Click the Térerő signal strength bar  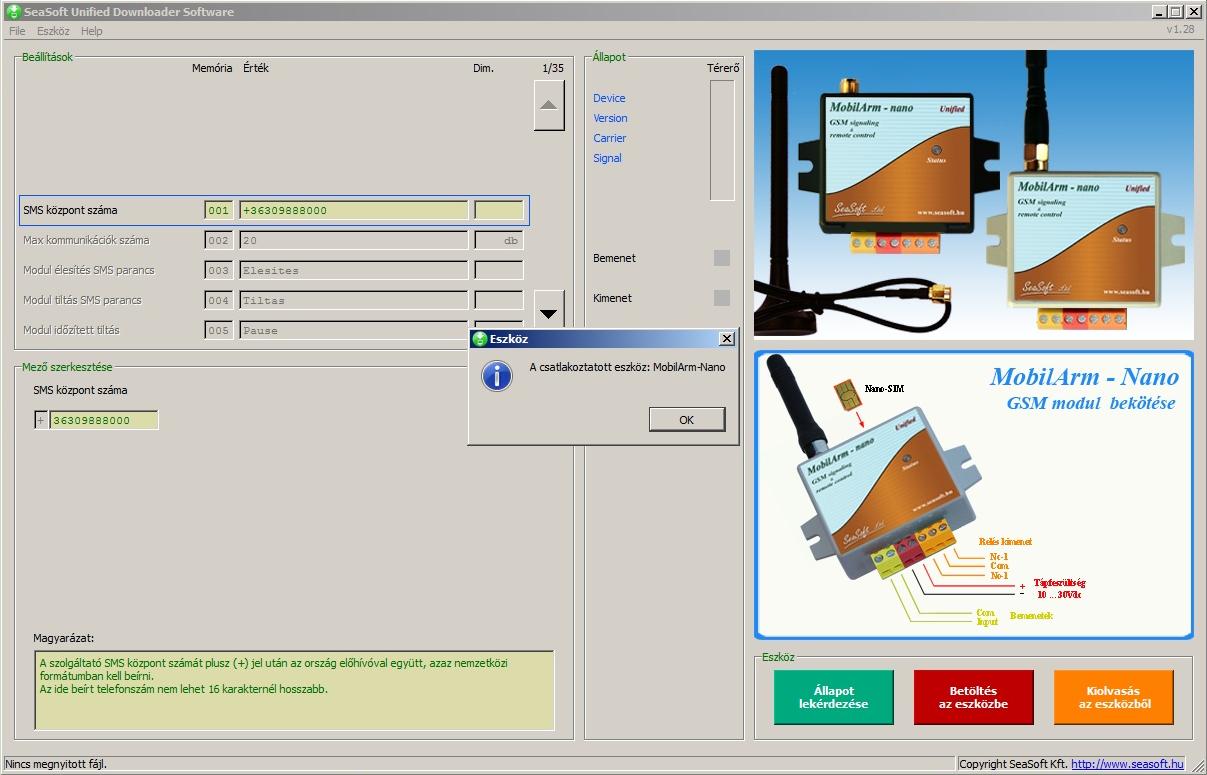click(x=722, y=141)
